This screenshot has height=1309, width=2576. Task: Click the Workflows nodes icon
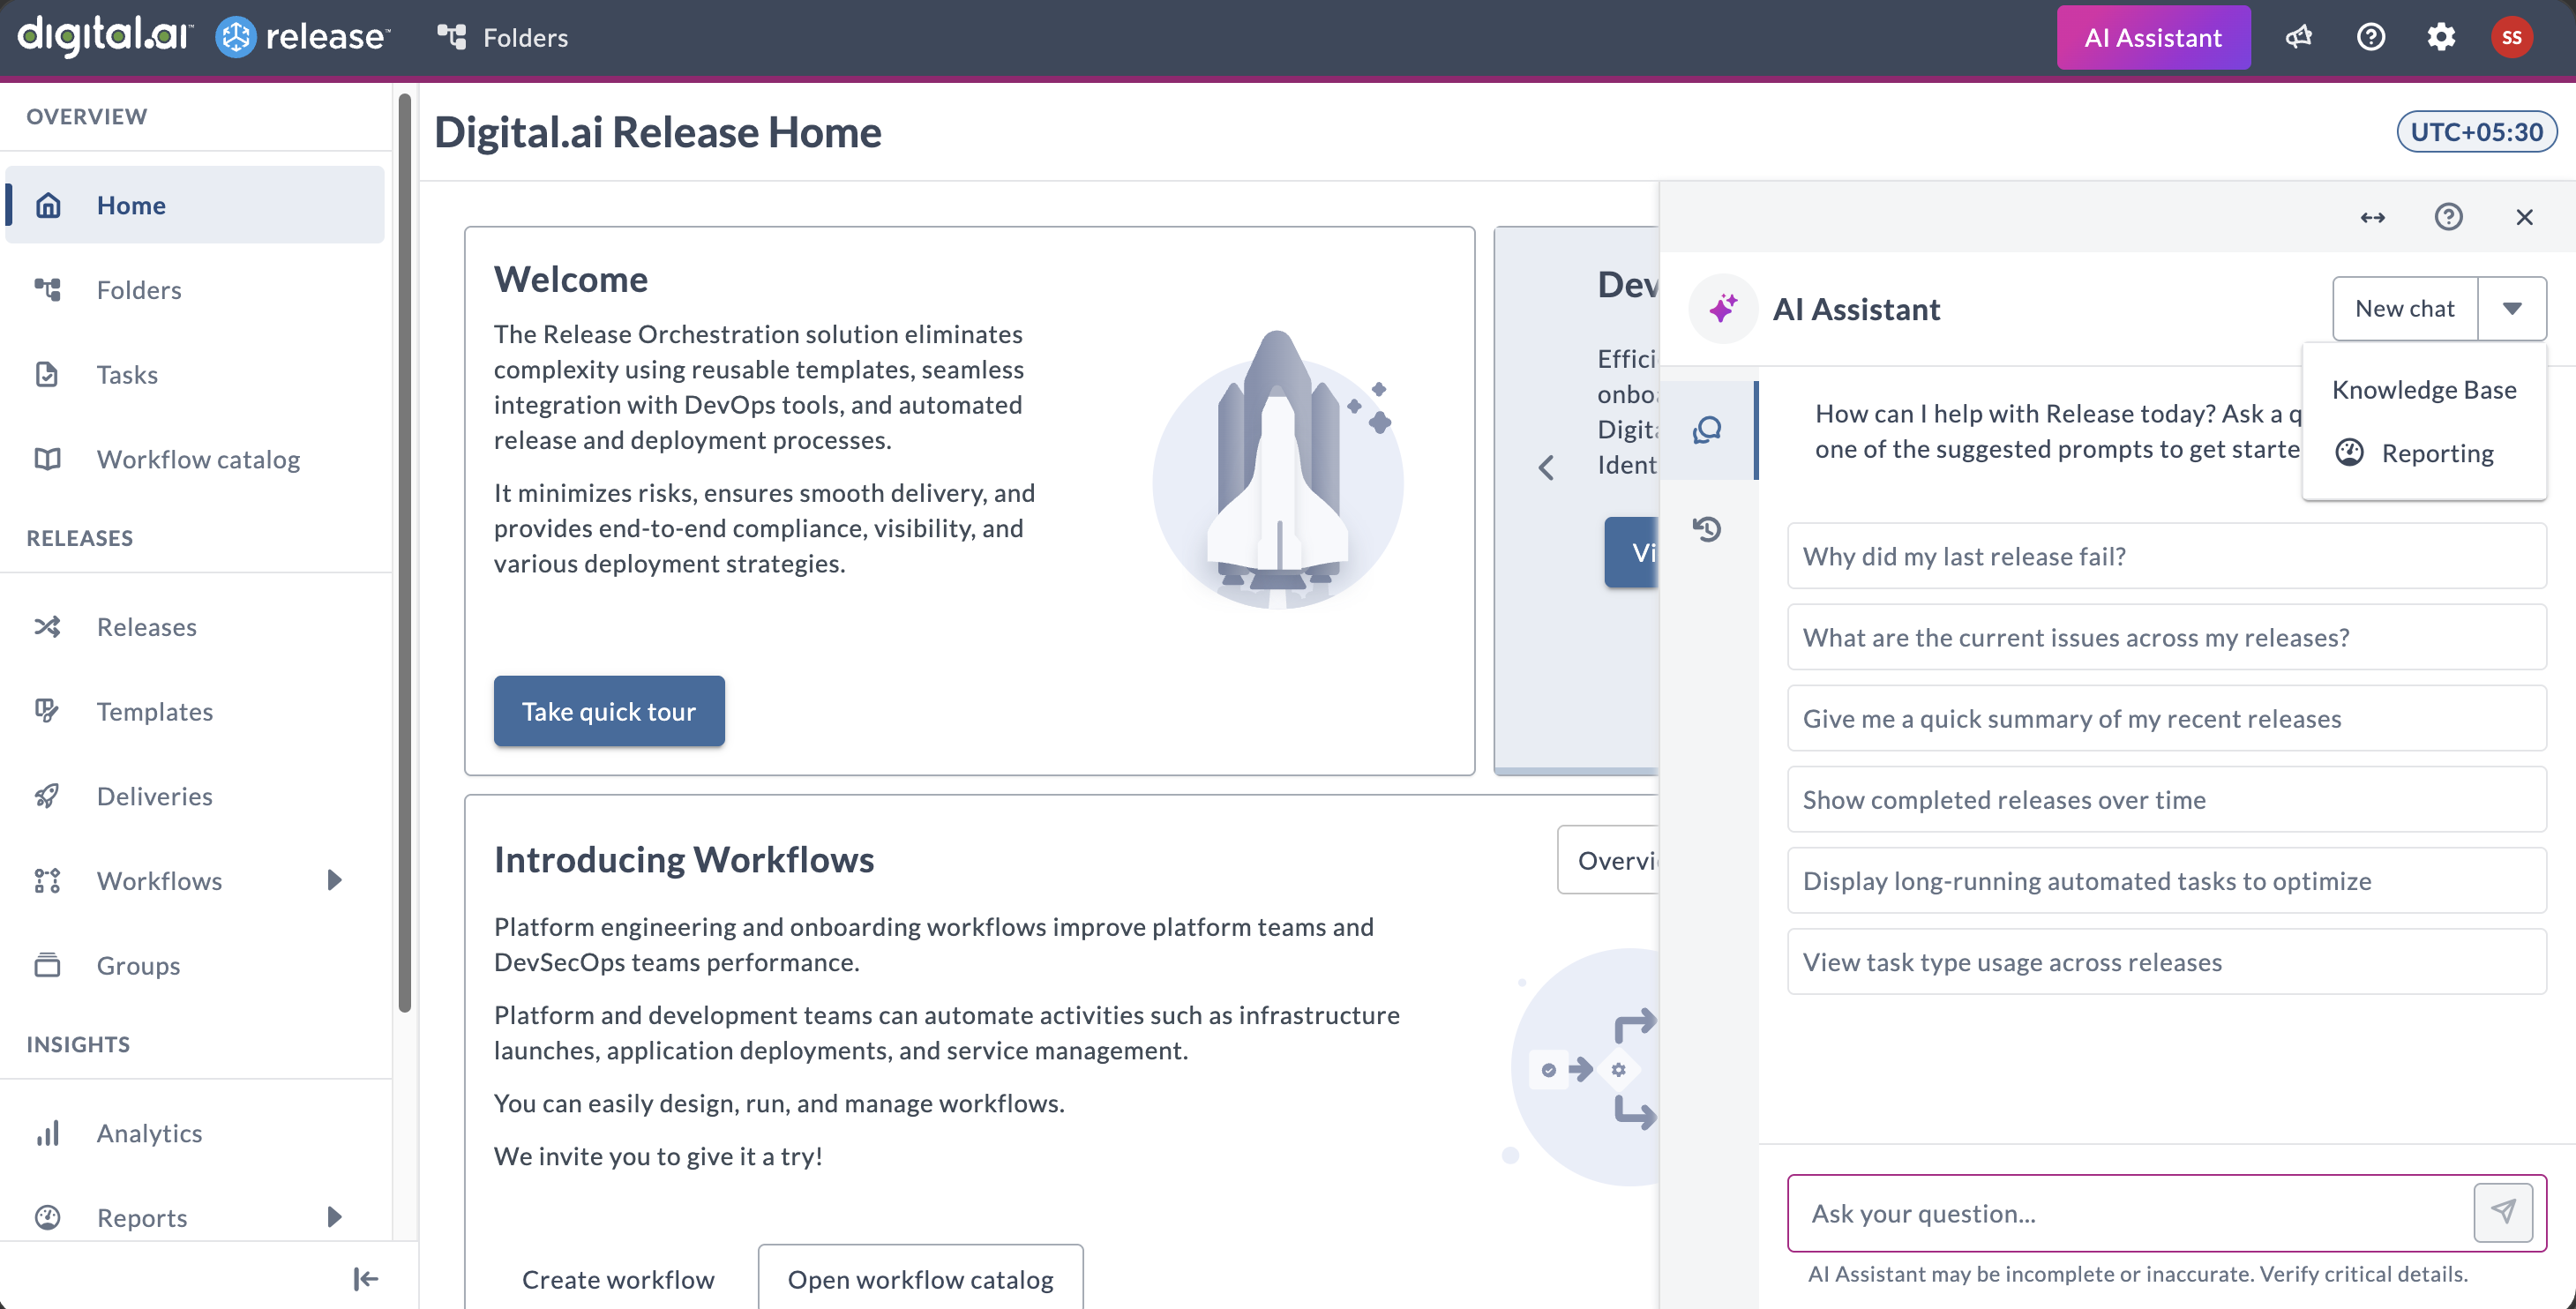(x=48, y=880)
